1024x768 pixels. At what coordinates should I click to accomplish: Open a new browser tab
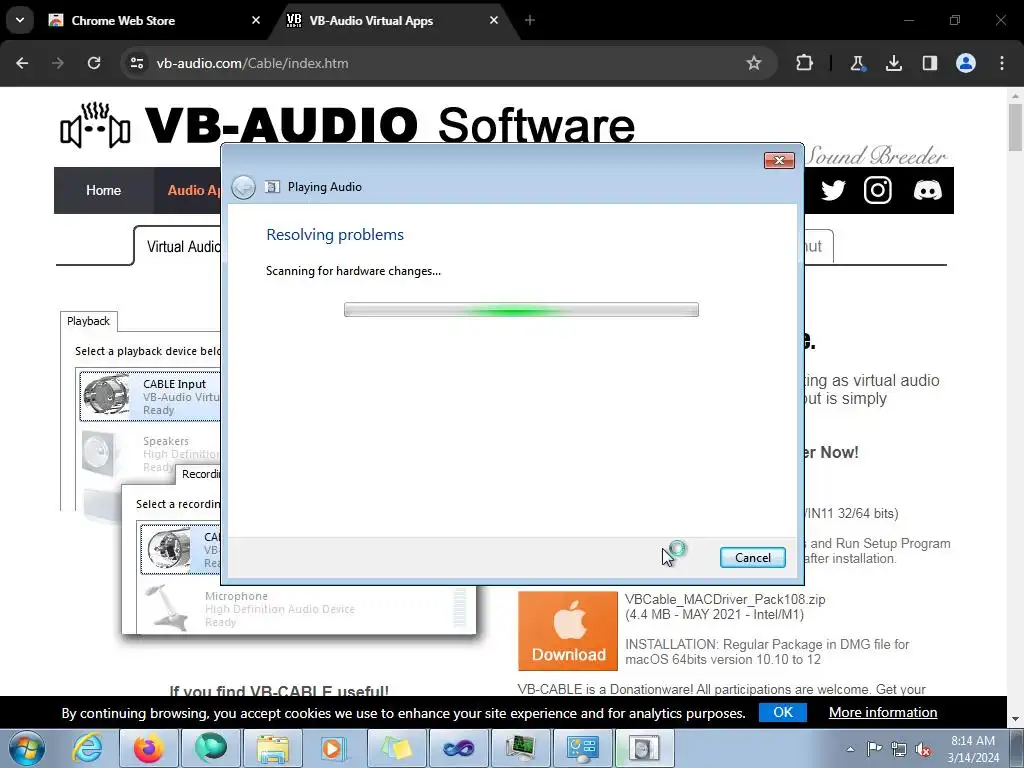[530, 20]
